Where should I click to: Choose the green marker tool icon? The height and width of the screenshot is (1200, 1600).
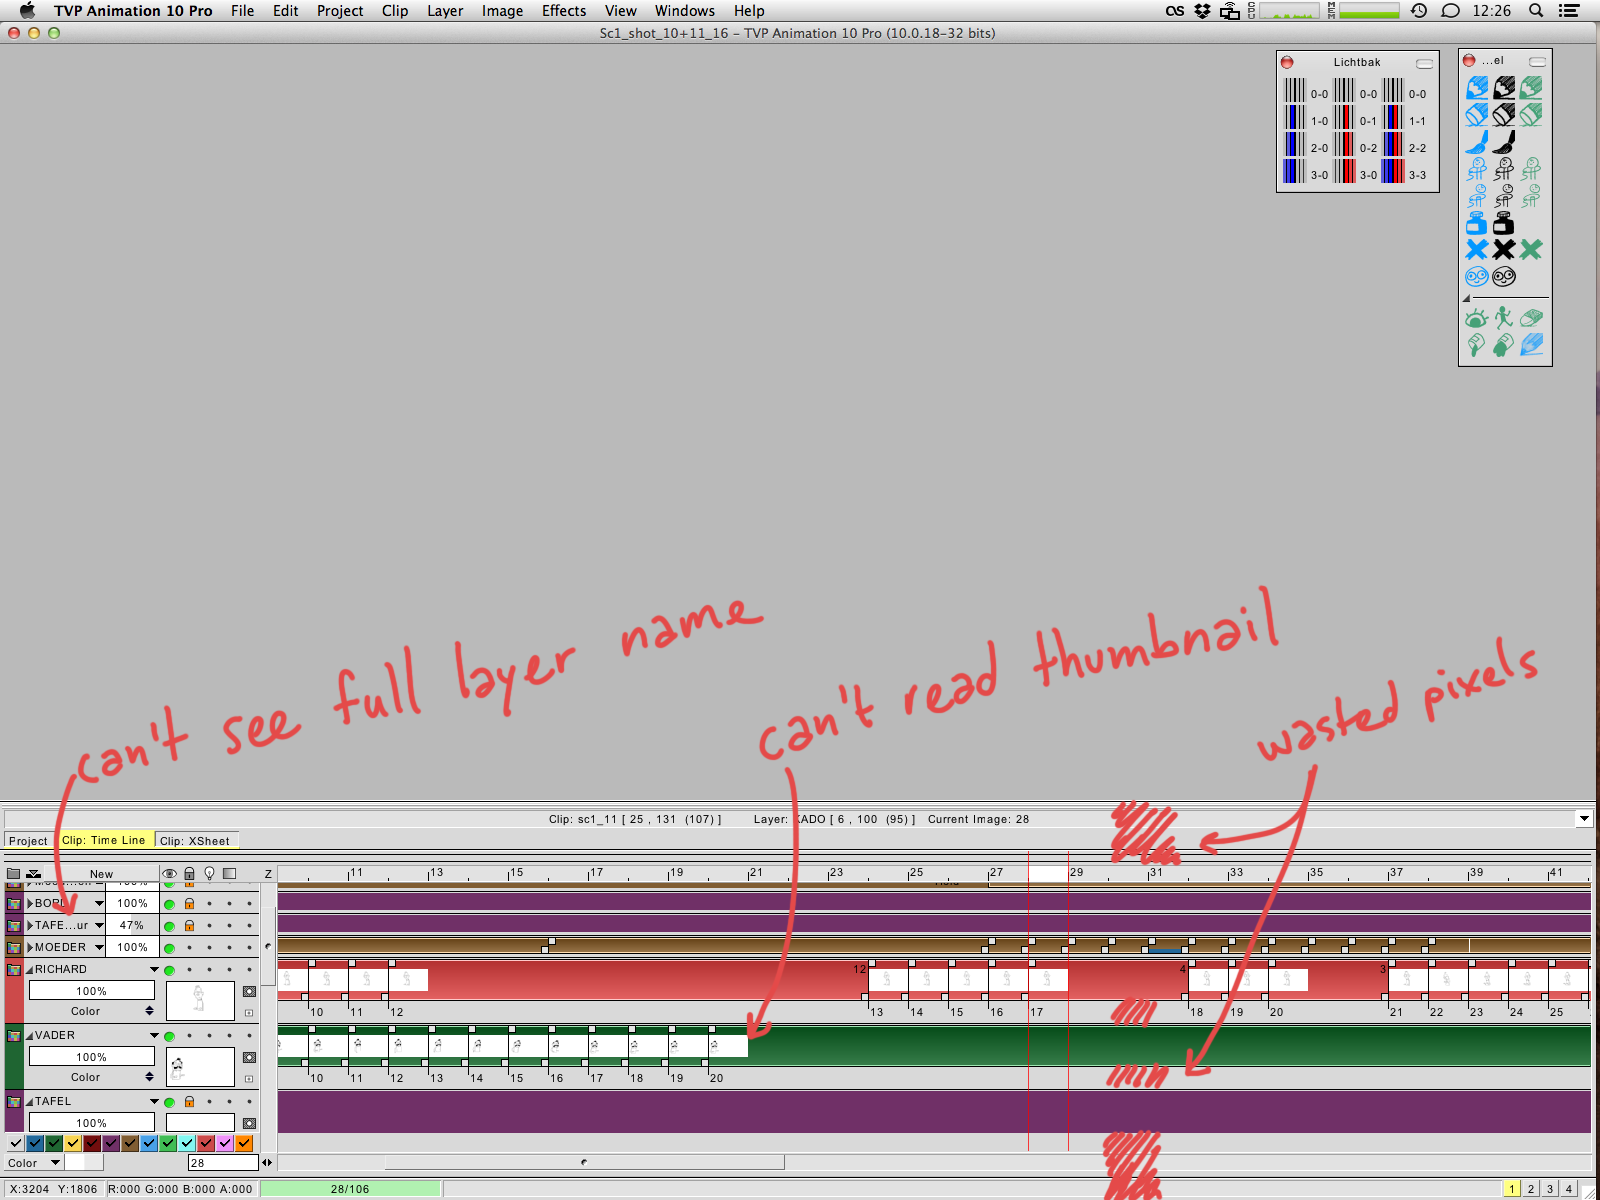pos(1531,114)
